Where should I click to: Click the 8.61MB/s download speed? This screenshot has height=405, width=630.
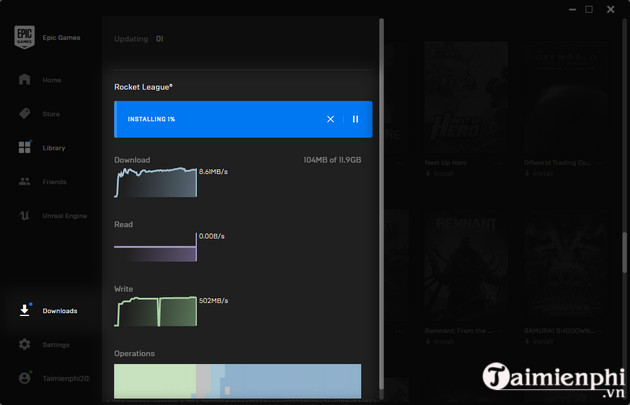213,172
